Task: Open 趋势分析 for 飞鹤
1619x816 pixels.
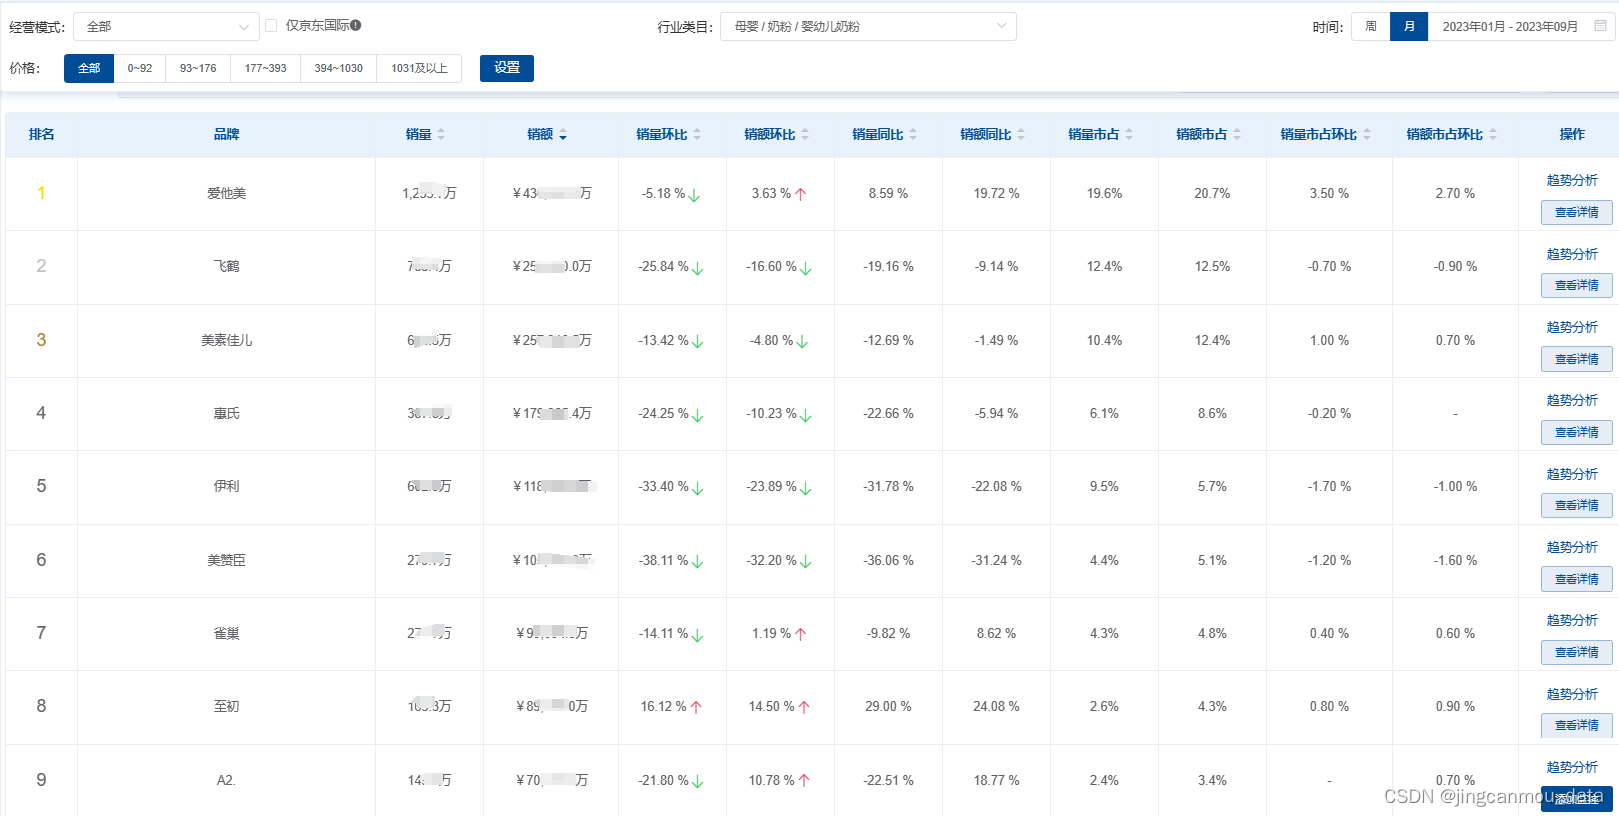Action: tap(1572, 254)
